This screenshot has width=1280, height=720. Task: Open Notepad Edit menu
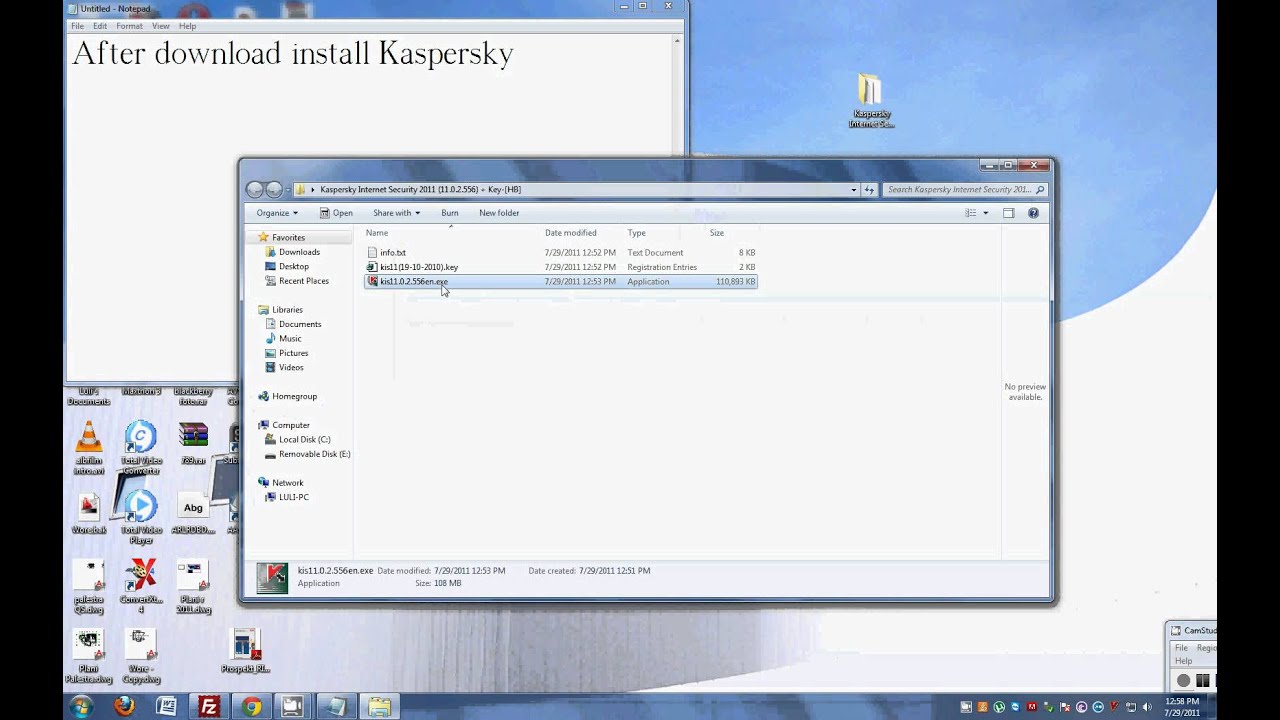100,26
